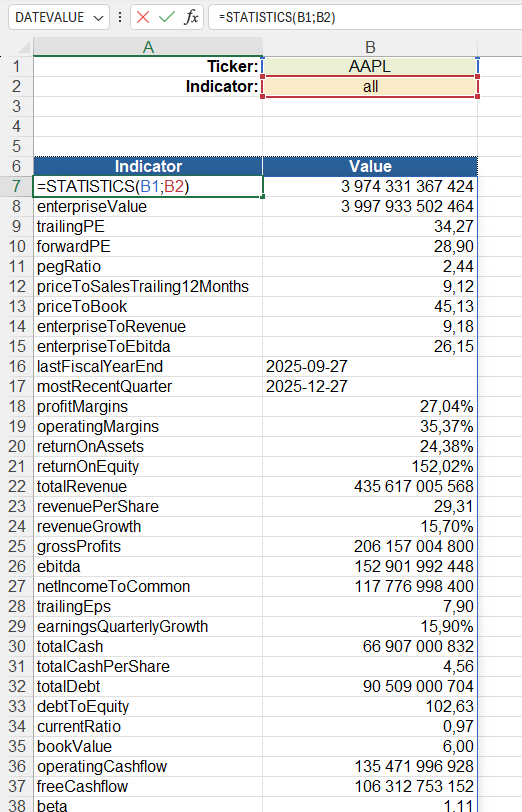
Task: Click the blue Value header cell
Action: click(x=370, y=166)
